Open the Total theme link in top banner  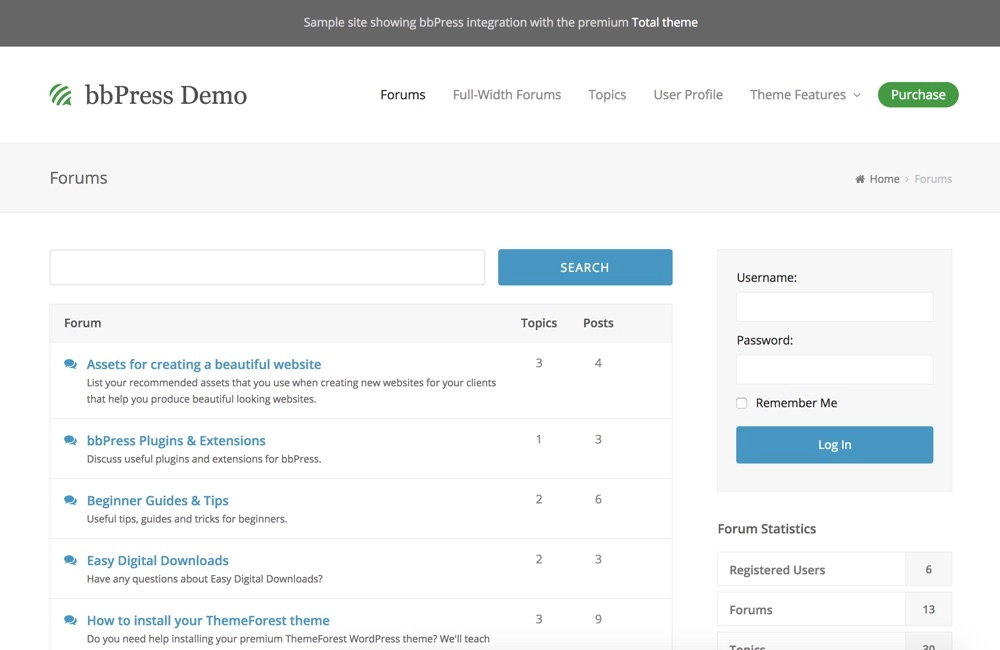click(665, 22)
